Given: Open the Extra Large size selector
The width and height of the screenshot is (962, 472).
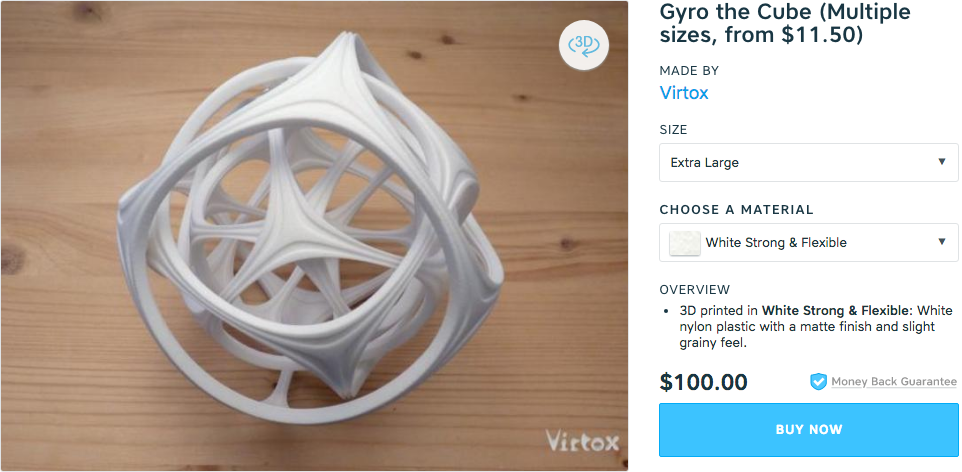Looking at the screenshot, I should pos(809,163).
